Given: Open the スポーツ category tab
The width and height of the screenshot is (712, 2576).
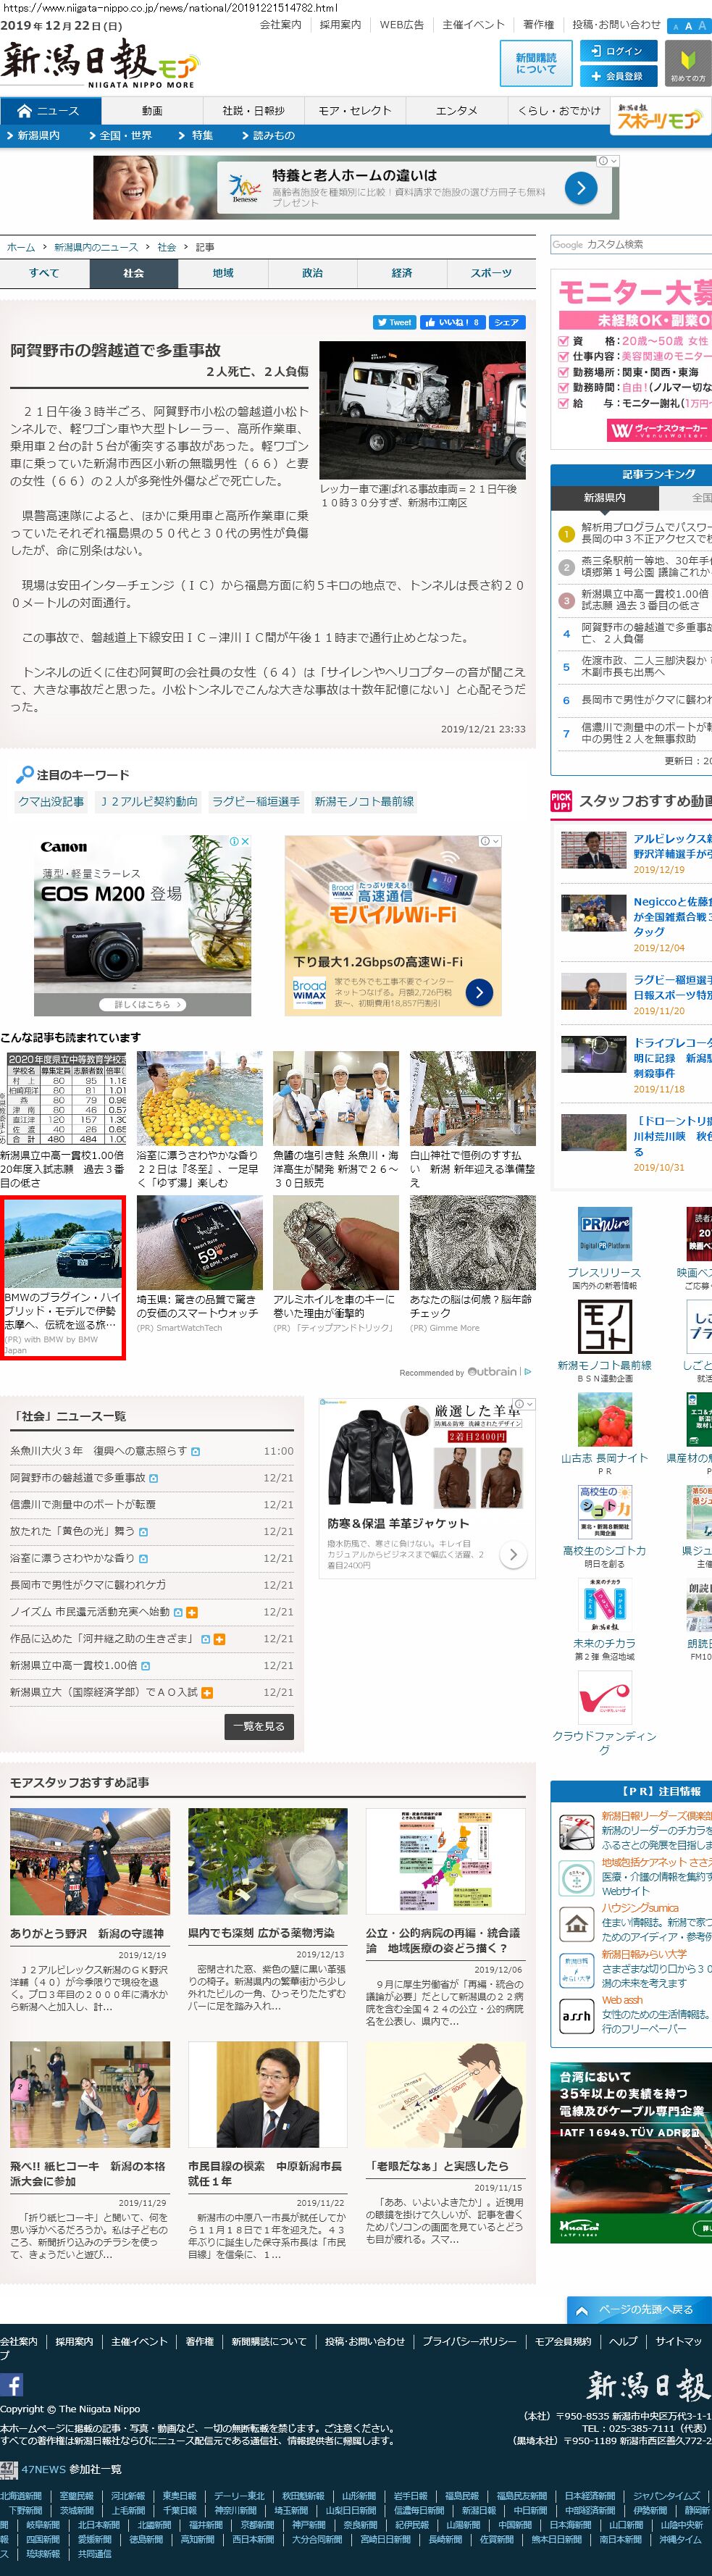Looking at the screenshot, I should pos(491,273).
